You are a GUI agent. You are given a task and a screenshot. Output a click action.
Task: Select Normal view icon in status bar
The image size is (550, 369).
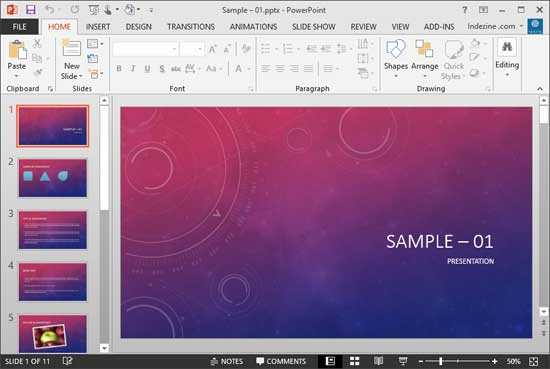330,361
